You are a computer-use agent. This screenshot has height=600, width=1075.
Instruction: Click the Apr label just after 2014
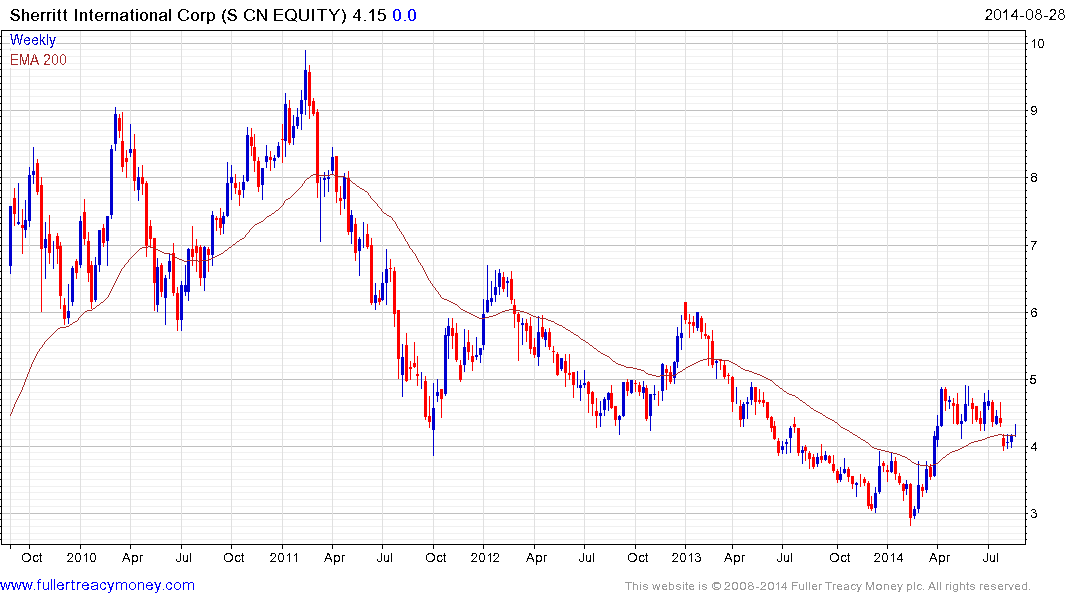(x=939, y=557)
